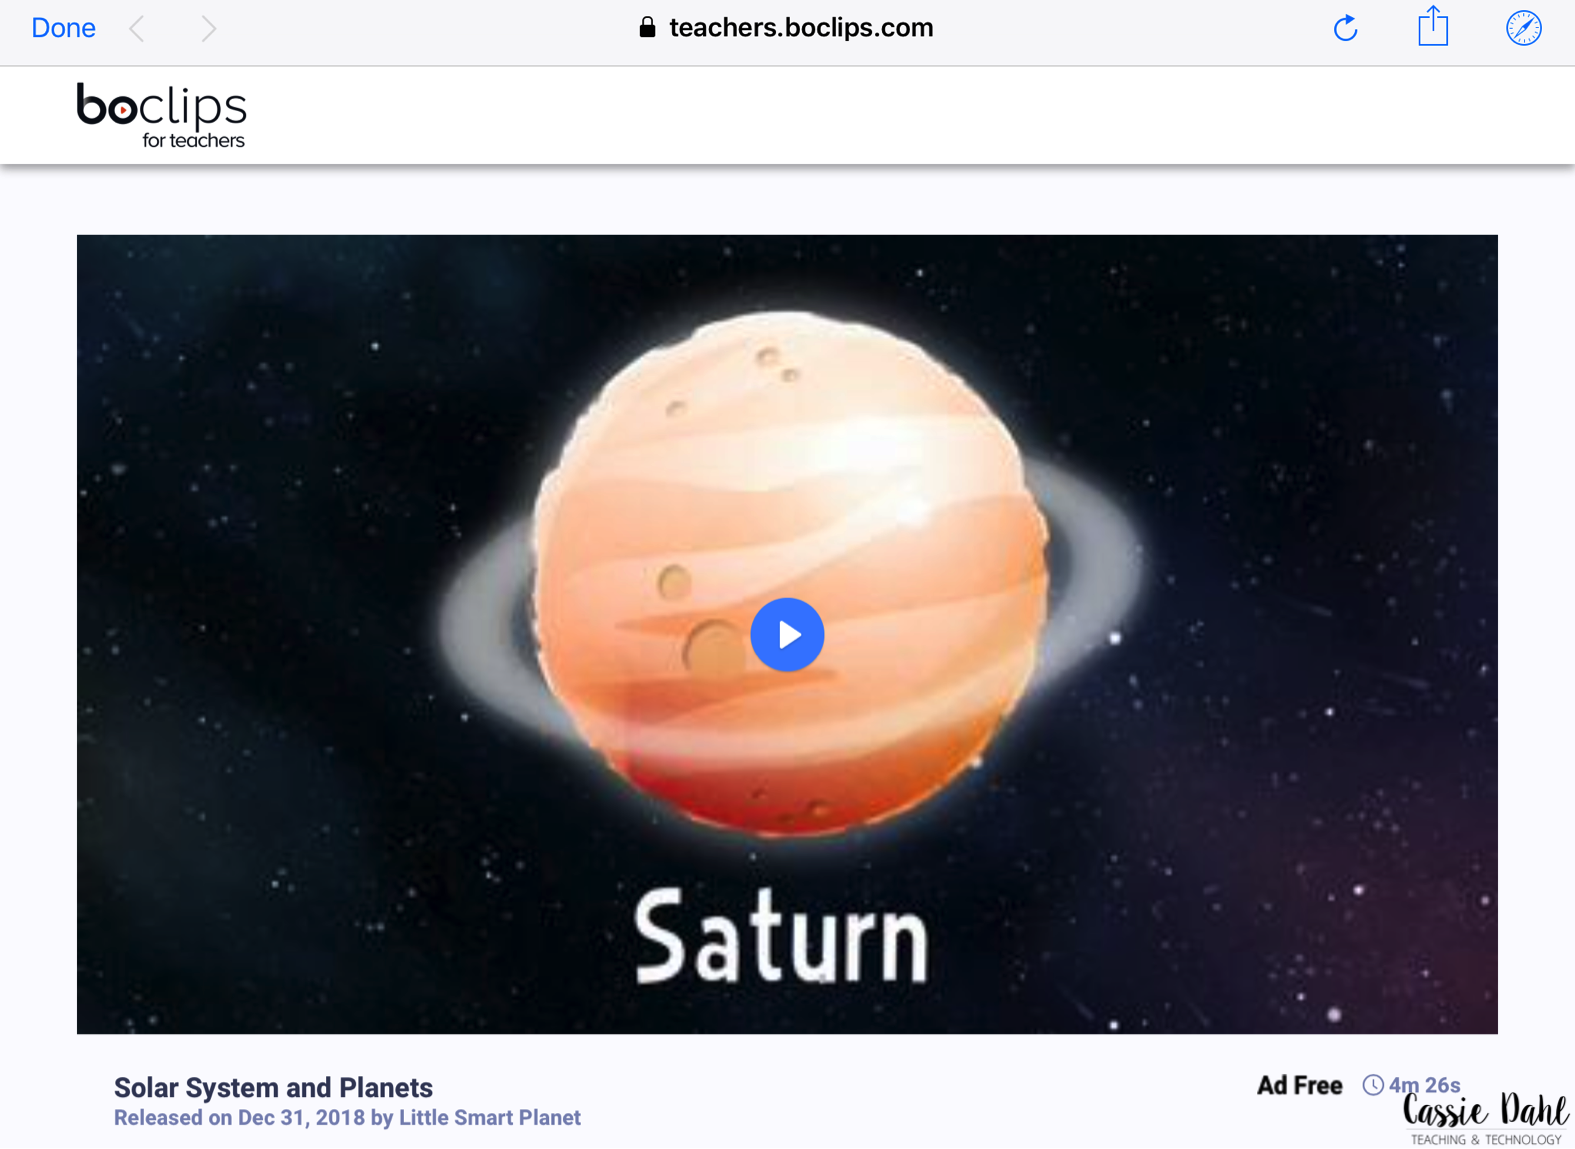
Task: Open page in Safari compass icon
Action: (x=1523, y=28)
